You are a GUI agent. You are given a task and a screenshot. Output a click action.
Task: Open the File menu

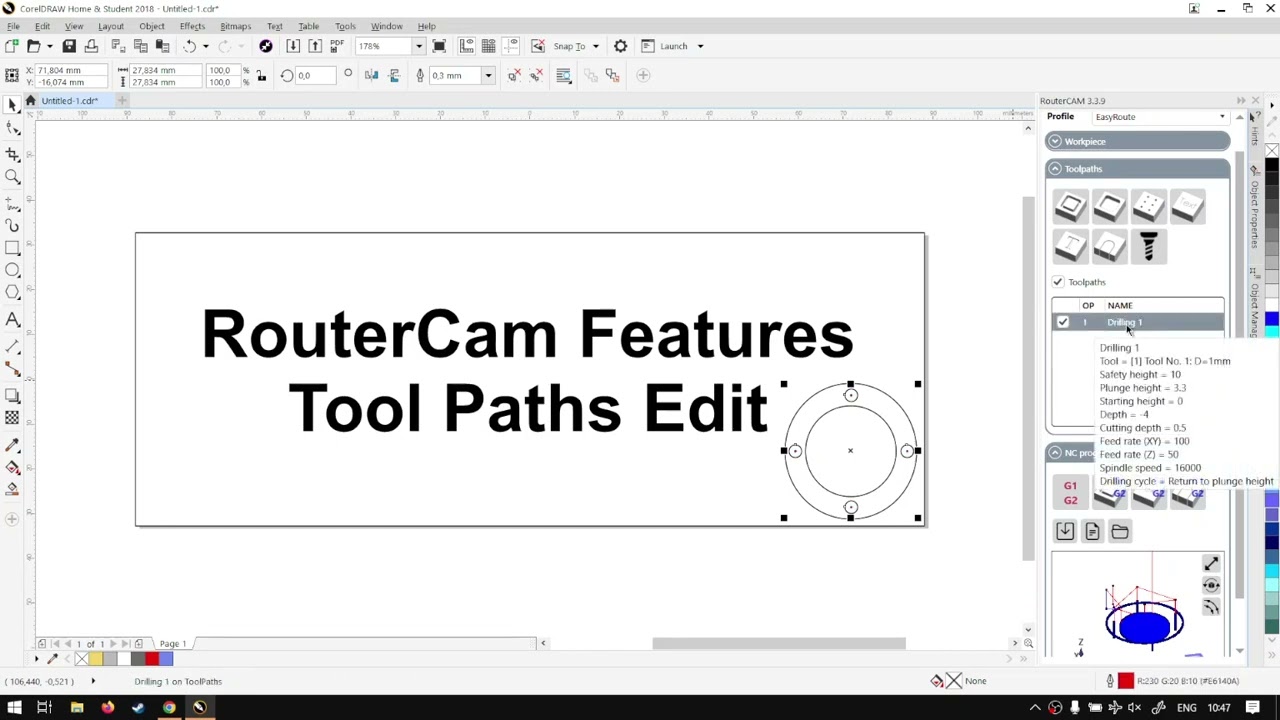tap(13, 26)
